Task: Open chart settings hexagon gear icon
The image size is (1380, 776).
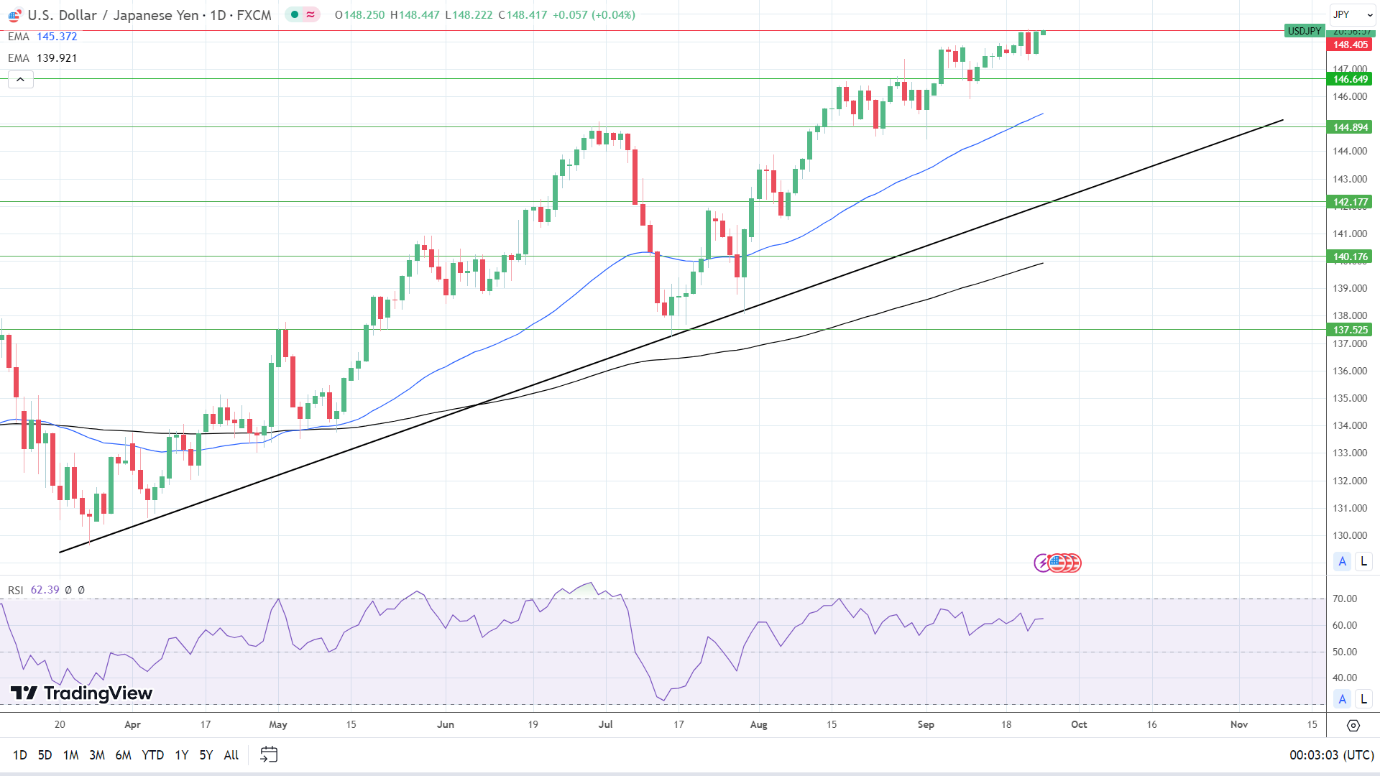Action: click(1354, 725)
